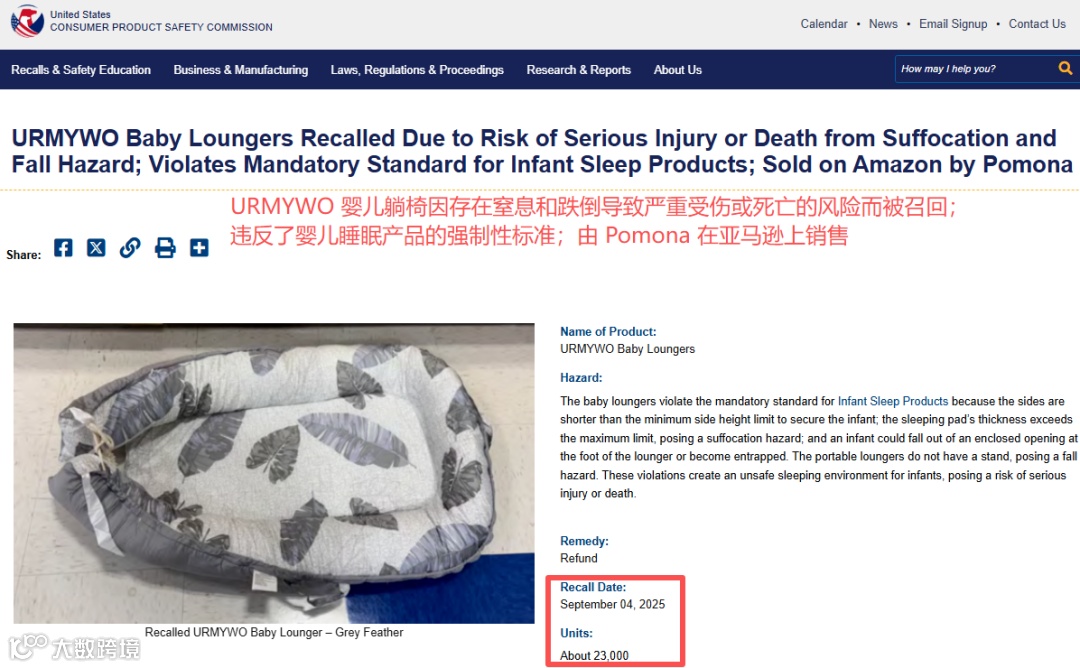Click the Consumer Product Safety Commission title text
The image size is (1080, 668).
[x=161, y=27]
